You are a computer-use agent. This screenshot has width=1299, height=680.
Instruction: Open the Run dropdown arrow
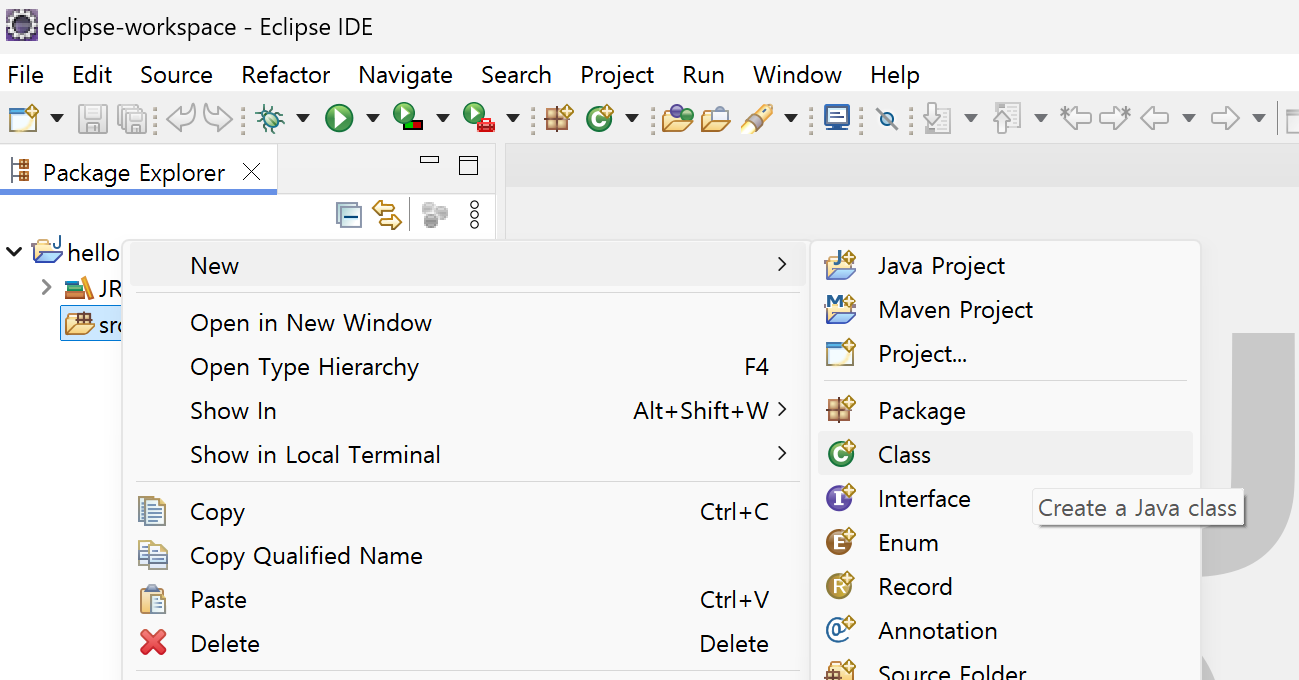point(372,119)
